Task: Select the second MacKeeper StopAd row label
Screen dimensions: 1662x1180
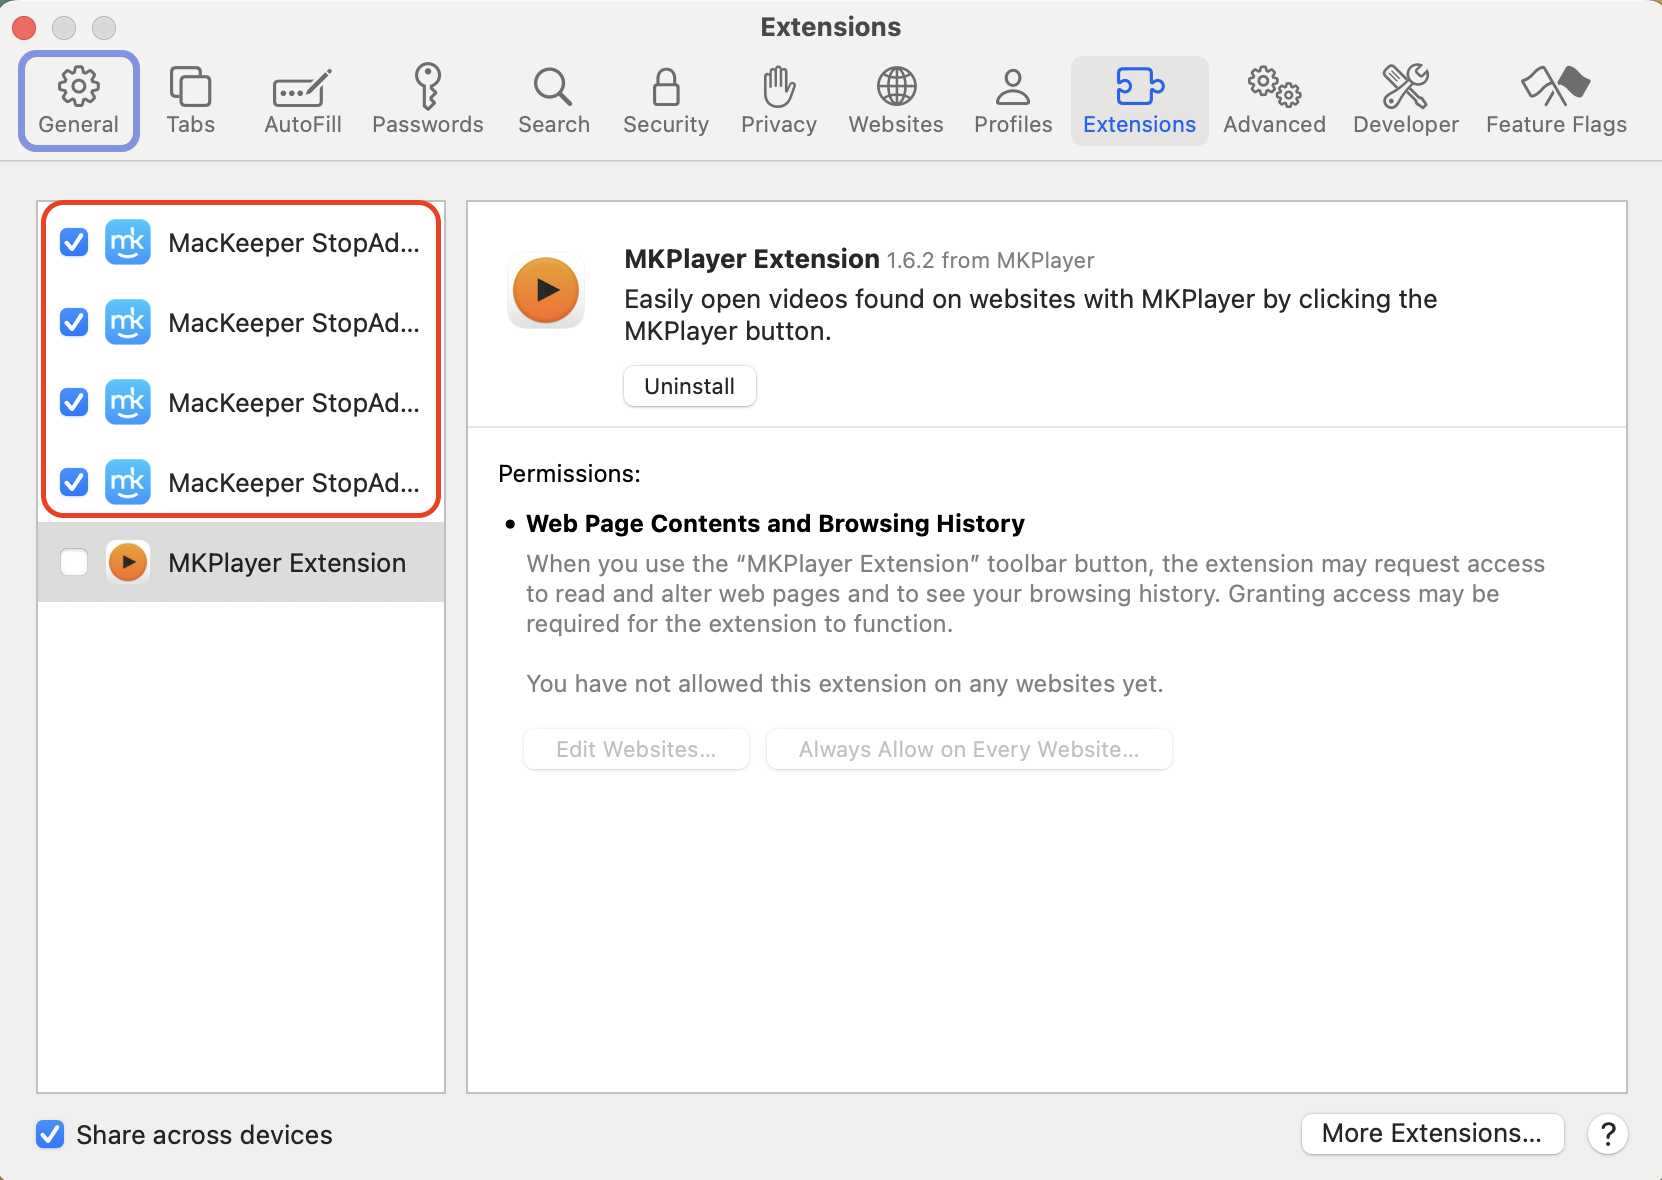Action: (294, 323)
